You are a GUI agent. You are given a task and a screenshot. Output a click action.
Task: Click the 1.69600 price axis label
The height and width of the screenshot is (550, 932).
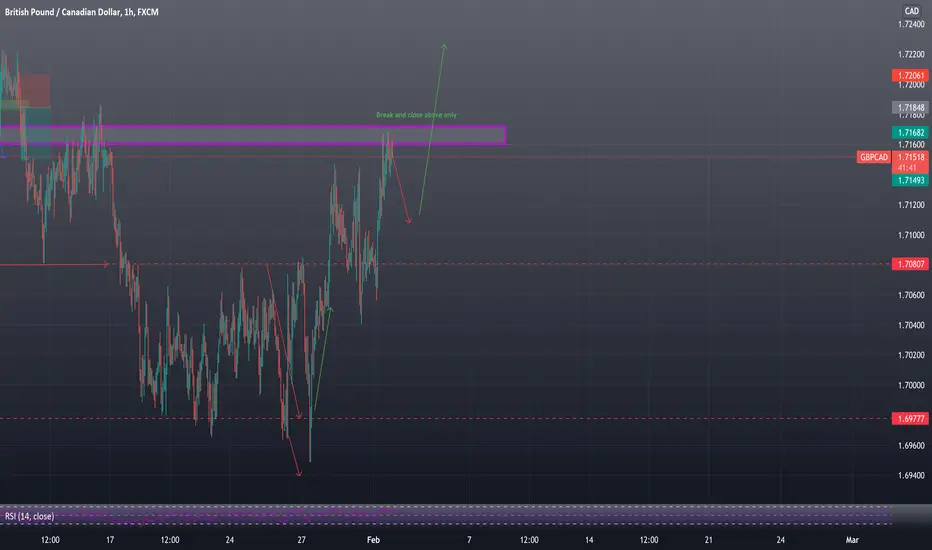(x=911, y=445)
